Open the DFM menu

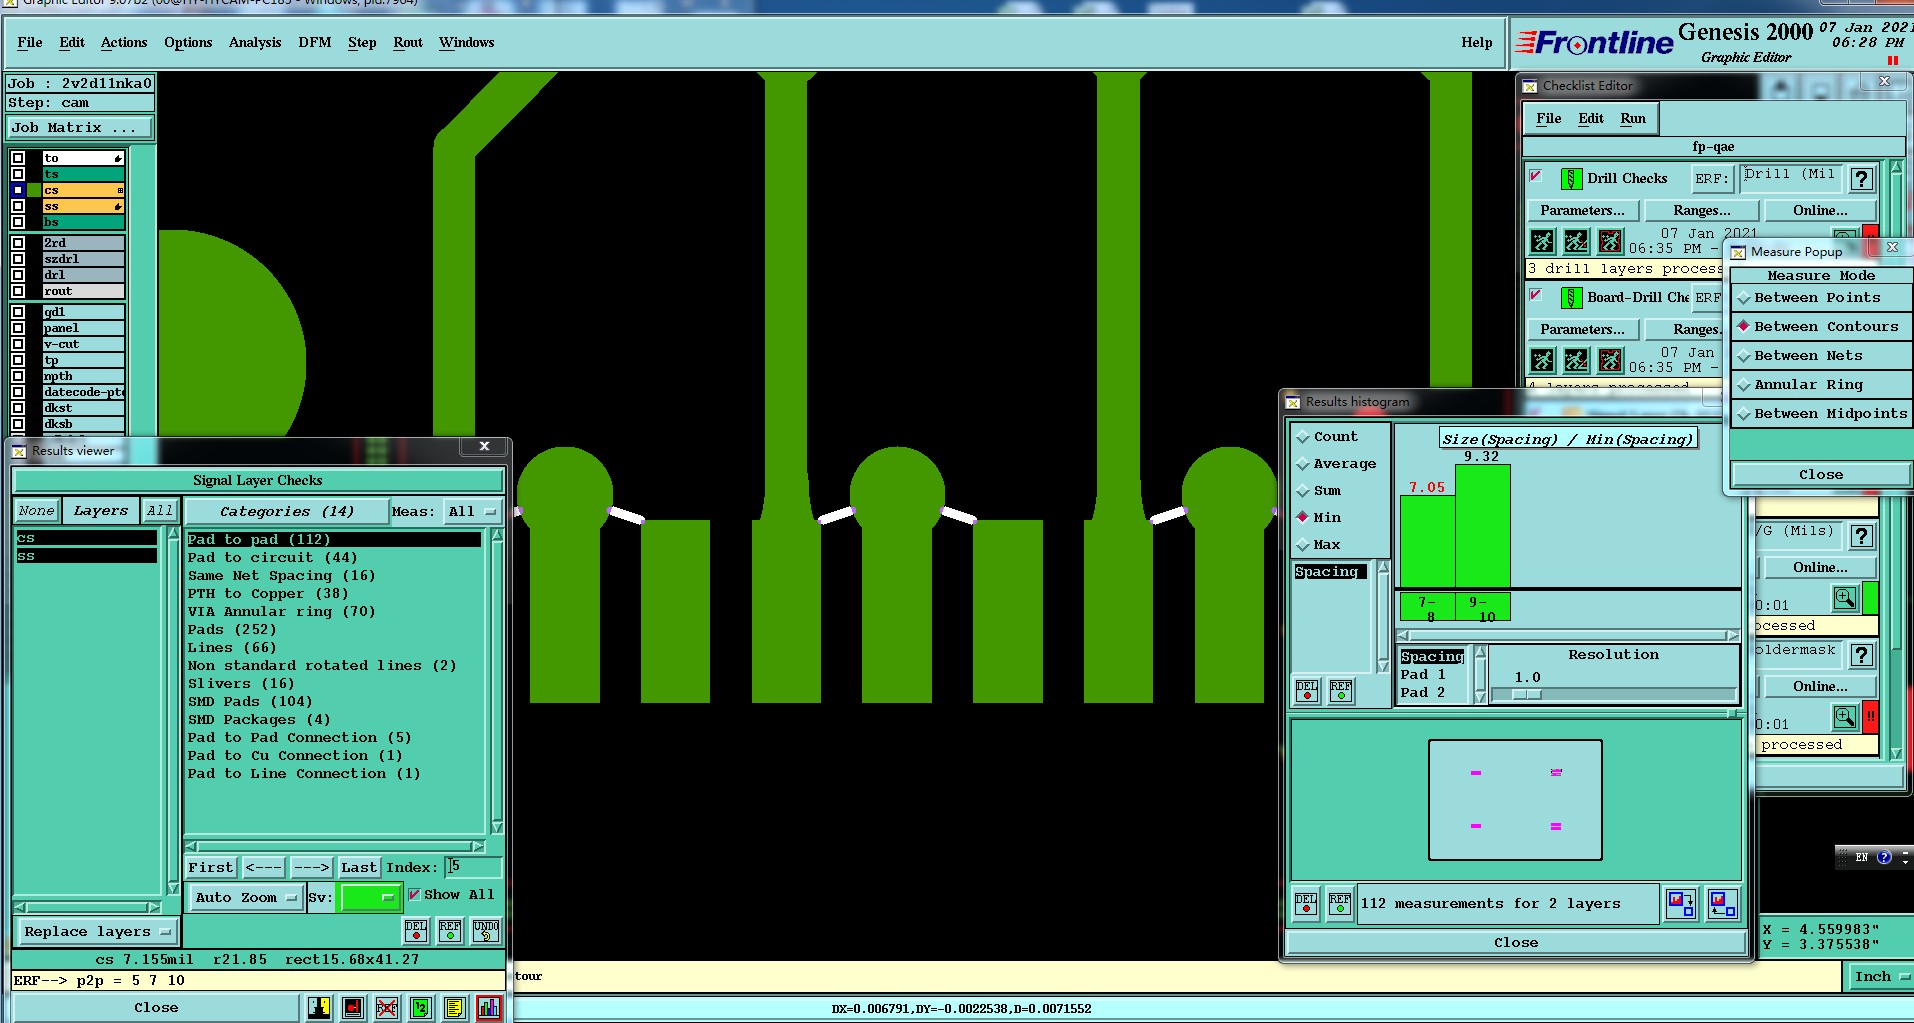pos(315,43)
